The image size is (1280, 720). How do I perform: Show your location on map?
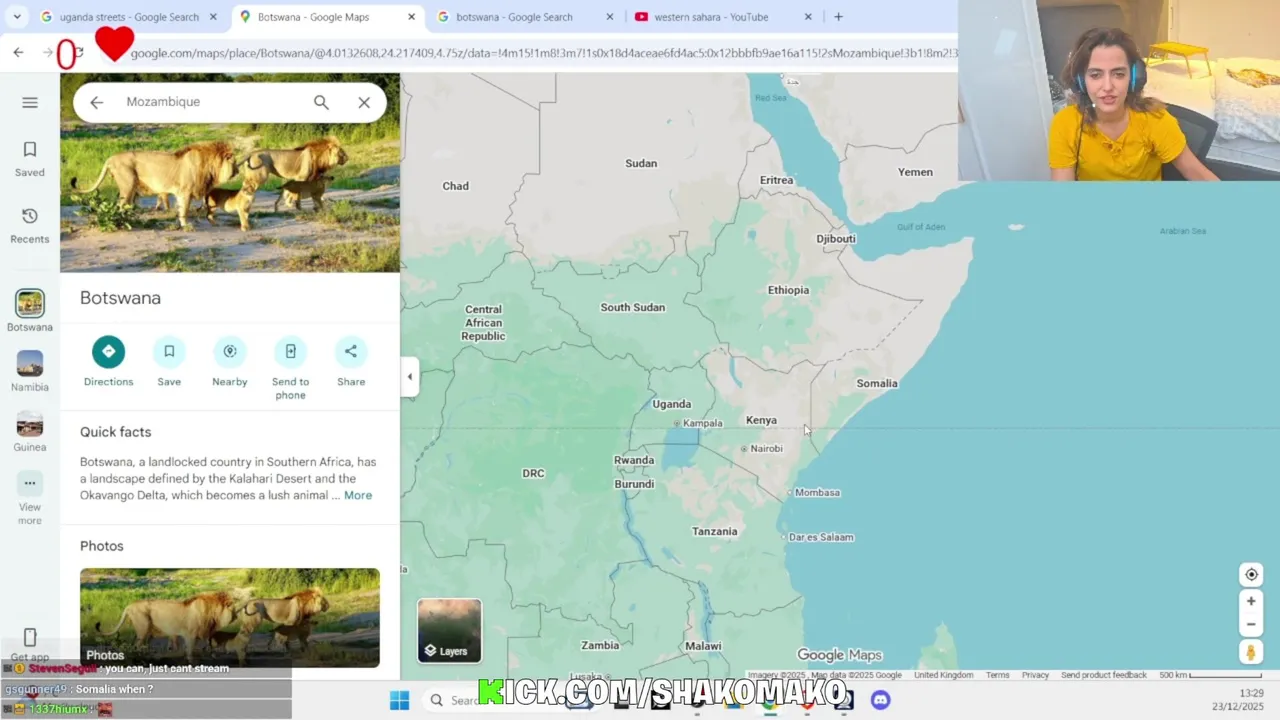1251,575
